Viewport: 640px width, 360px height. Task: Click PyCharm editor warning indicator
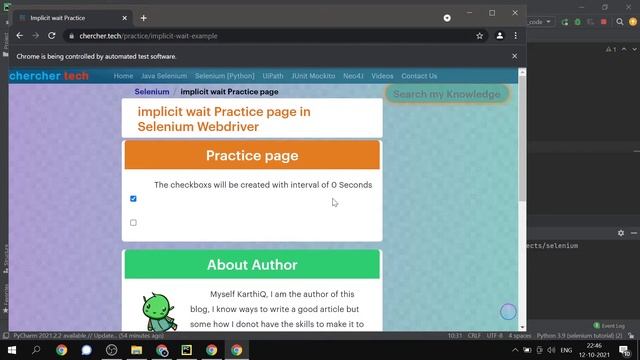coord(611,49)
